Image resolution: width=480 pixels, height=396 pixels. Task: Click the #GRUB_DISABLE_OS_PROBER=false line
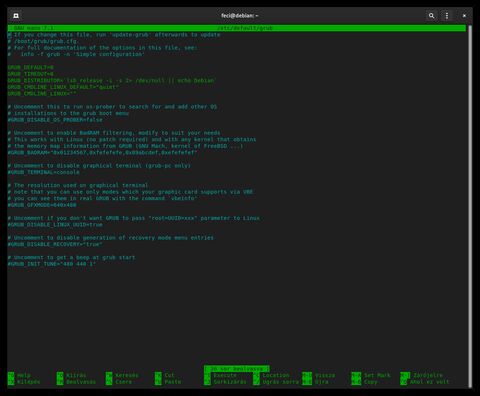click(55, 120)
